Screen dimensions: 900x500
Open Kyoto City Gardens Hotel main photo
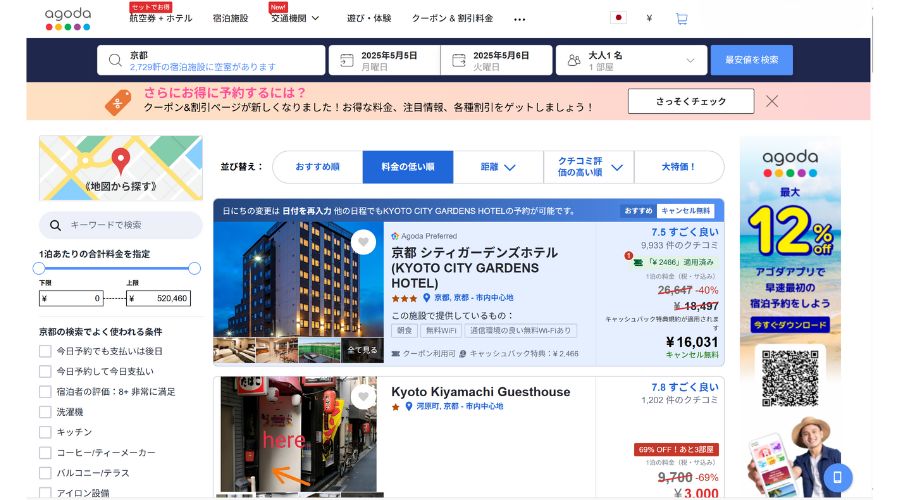[x=298, y=280]
